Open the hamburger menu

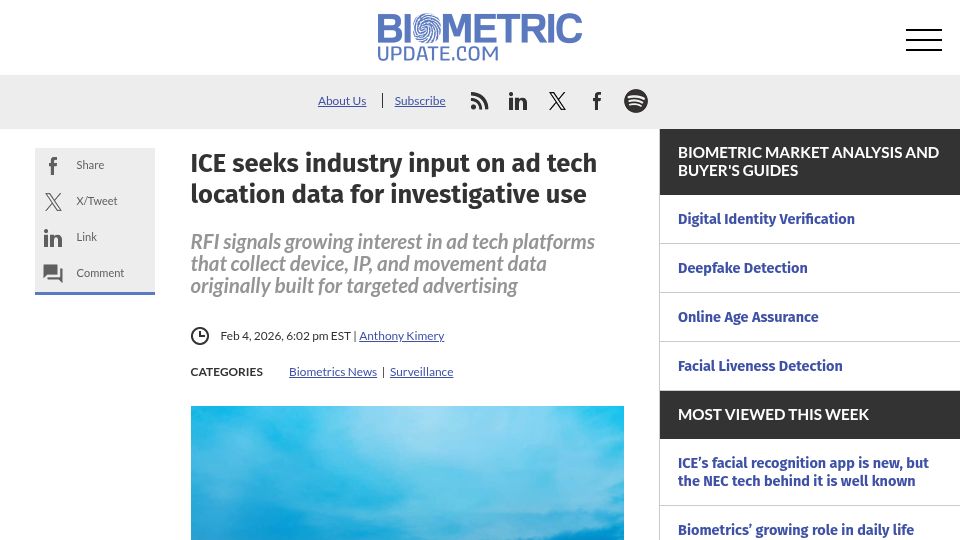[924, 40]
